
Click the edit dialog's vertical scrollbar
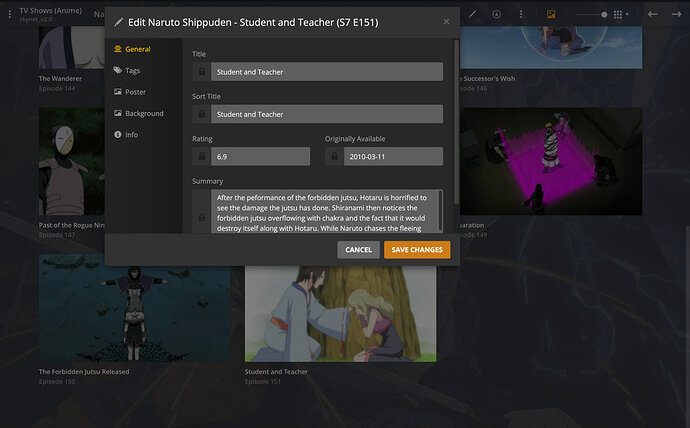(456, 122)
